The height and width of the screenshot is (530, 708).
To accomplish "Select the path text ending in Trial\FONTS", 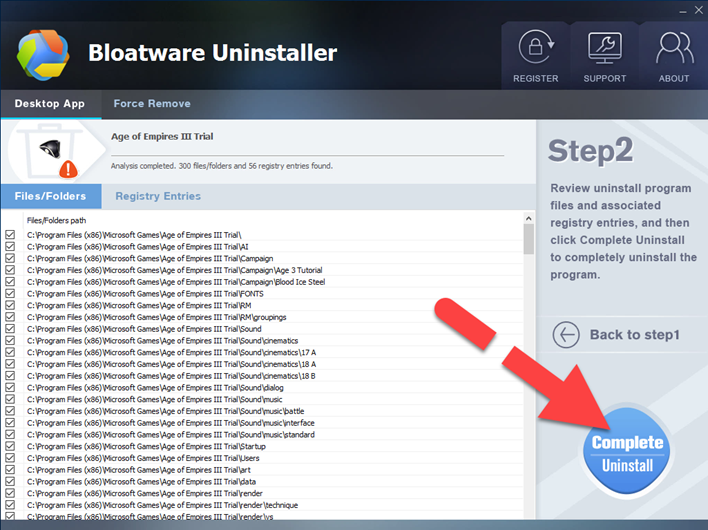I will pyautogui.click(x=145, y=294).
